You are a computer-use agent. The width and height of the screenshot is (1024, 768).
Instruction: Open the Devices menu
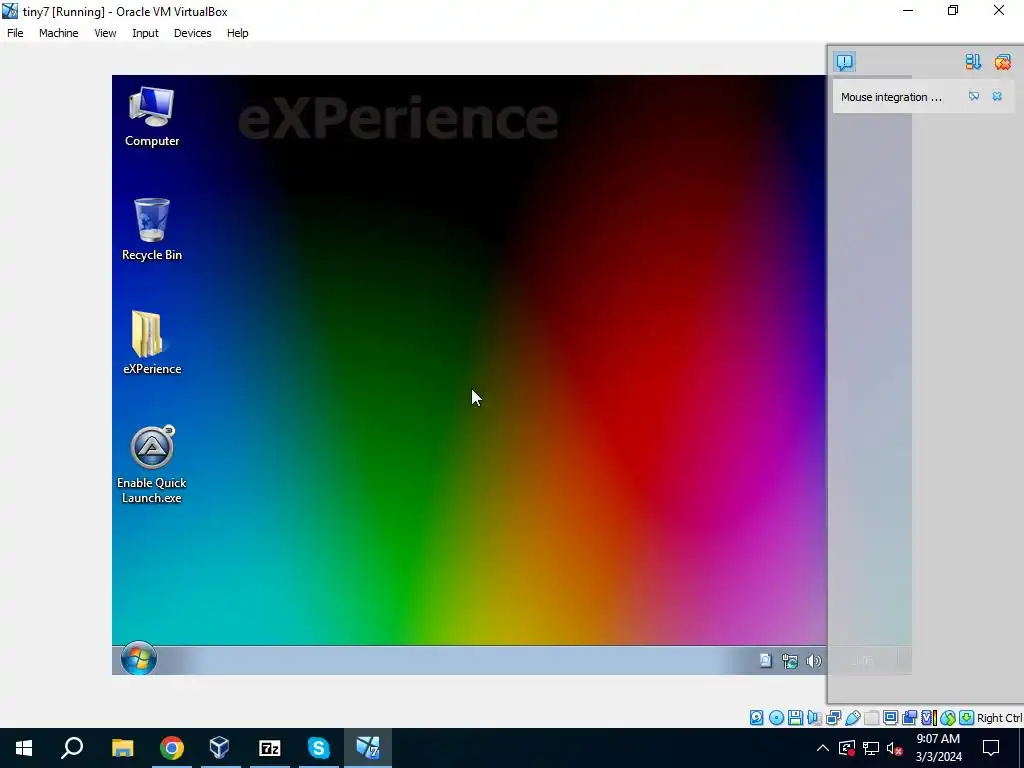click(192, 33)
